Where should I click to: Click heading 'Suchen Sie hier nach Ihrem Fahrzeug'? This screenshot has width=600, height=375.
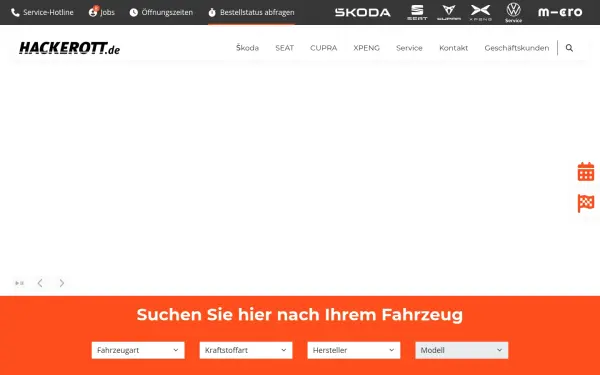click(x=300, y=315)
